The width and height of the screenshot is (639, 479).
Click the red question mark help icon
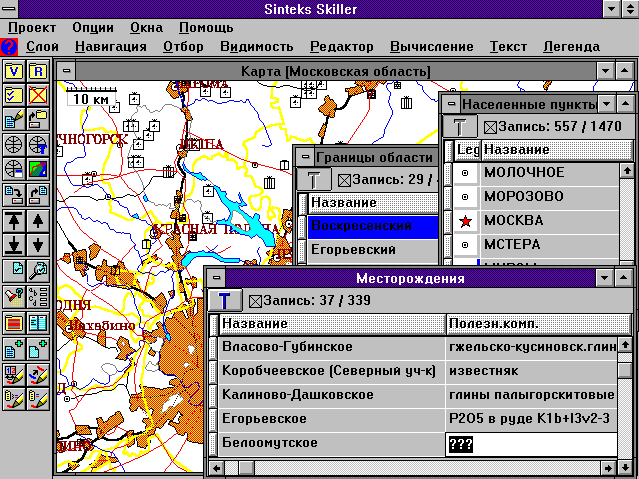coord(9,46)
